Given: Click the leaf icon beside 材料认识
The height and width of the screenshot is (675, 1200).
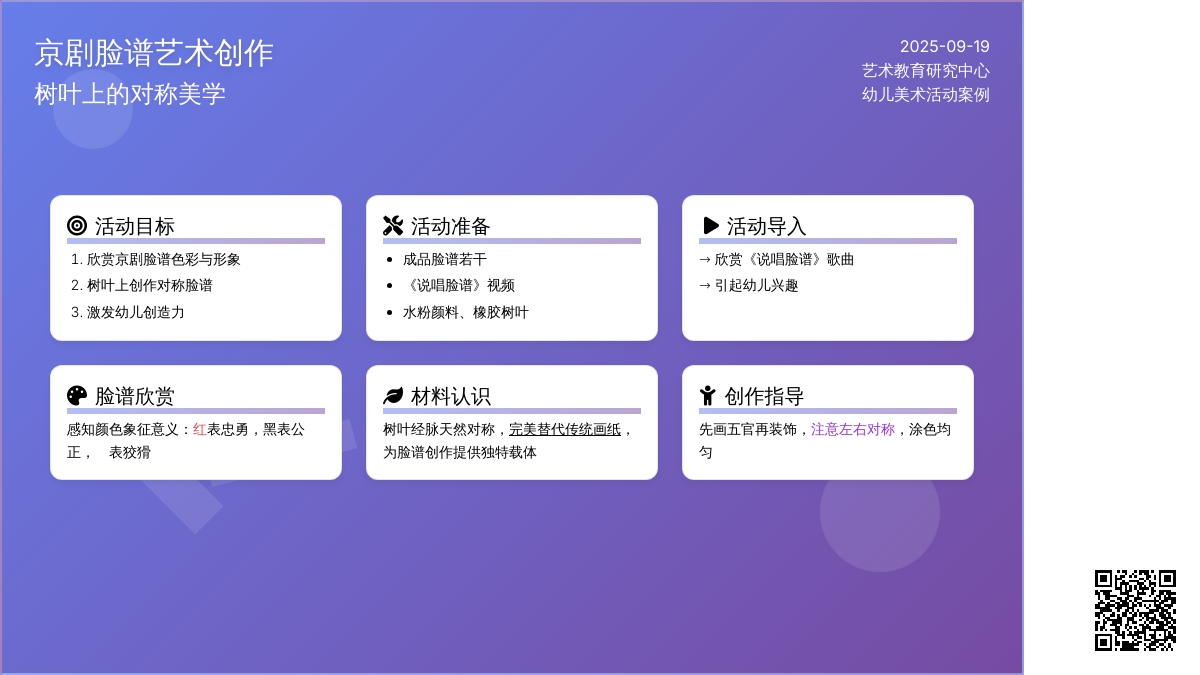Looking at the screenshot, I should (393, 396).
